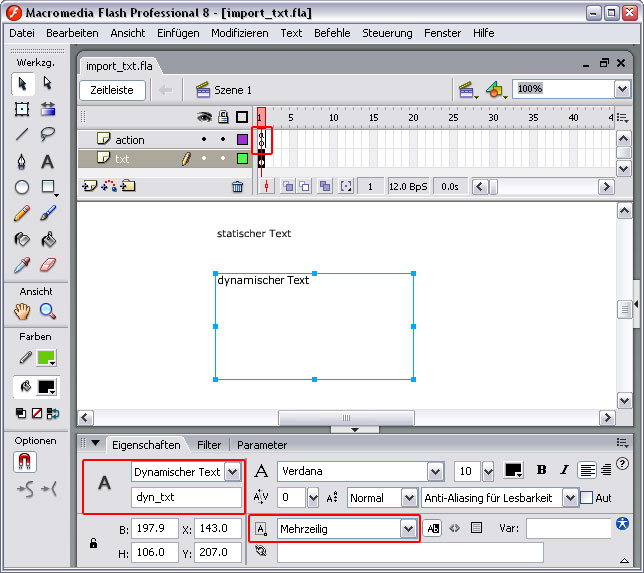This screenshot has height=573, width=644.
Task: Toggle show border around text button
Action: [x=476, y=528]
